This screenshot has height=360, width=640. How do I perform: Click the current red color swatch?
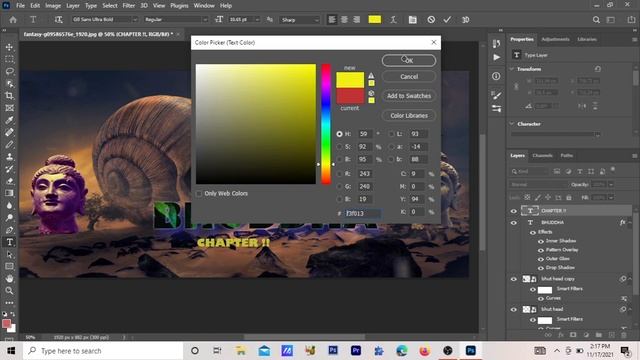(x=350, y=96)
